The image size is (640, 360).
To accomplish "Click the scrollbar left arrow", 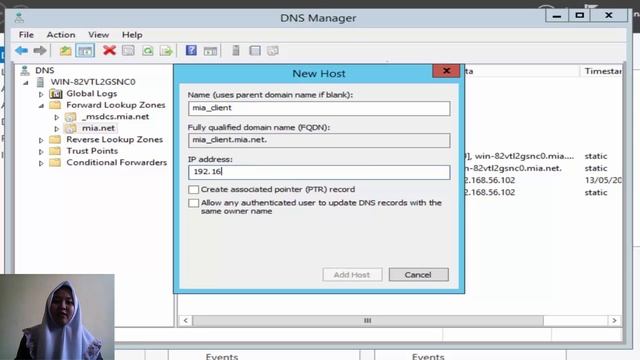I will click(x=186, y=320).
